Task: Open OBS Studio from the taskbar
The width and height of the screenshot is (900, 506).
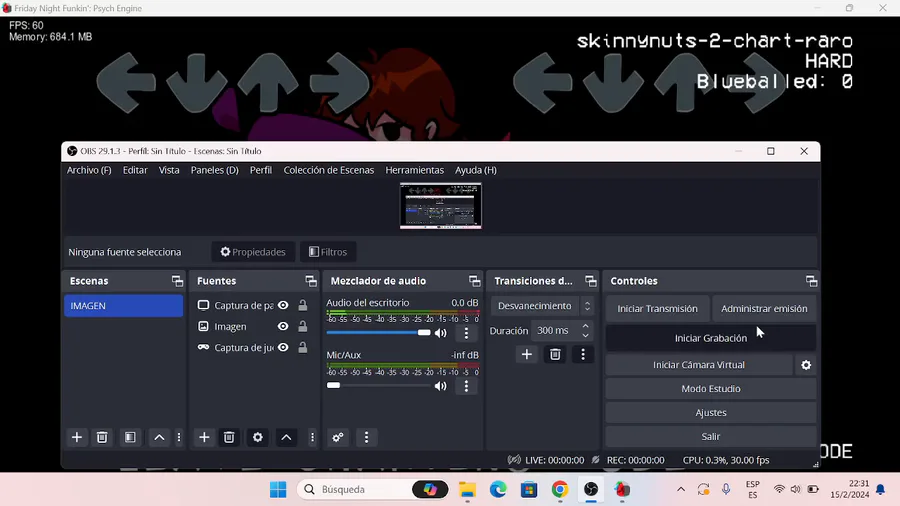Action: click(x=591, y=489)
